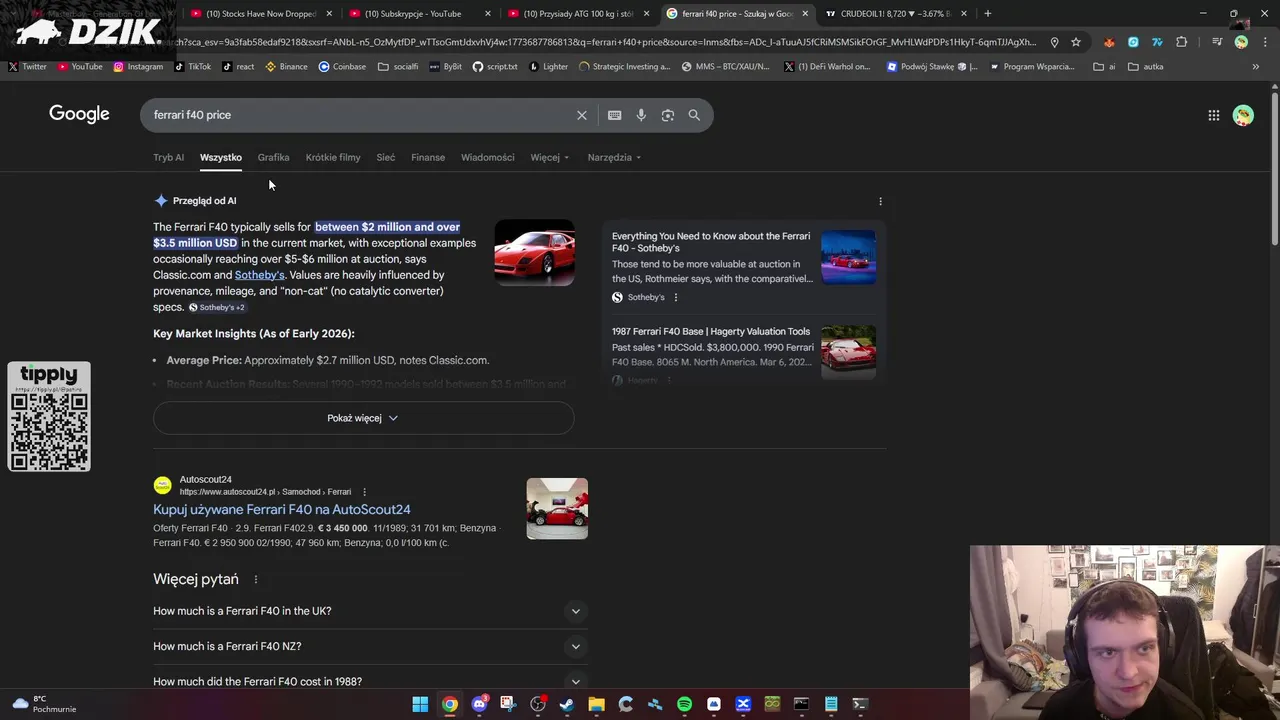
Task: Switch to the Finanse tab
Action: pyautogui.click(x=428, y=157)
